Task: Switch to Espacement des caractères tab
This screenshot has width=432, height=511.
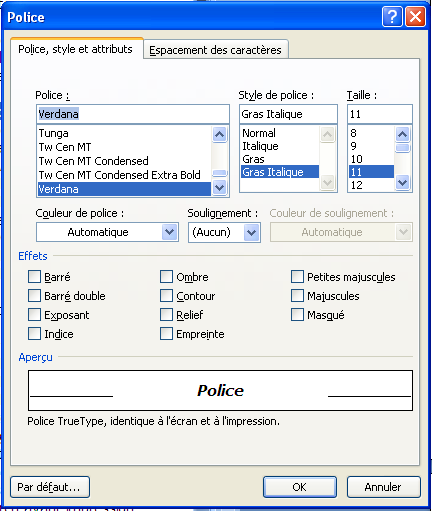Action: point(216,50)
